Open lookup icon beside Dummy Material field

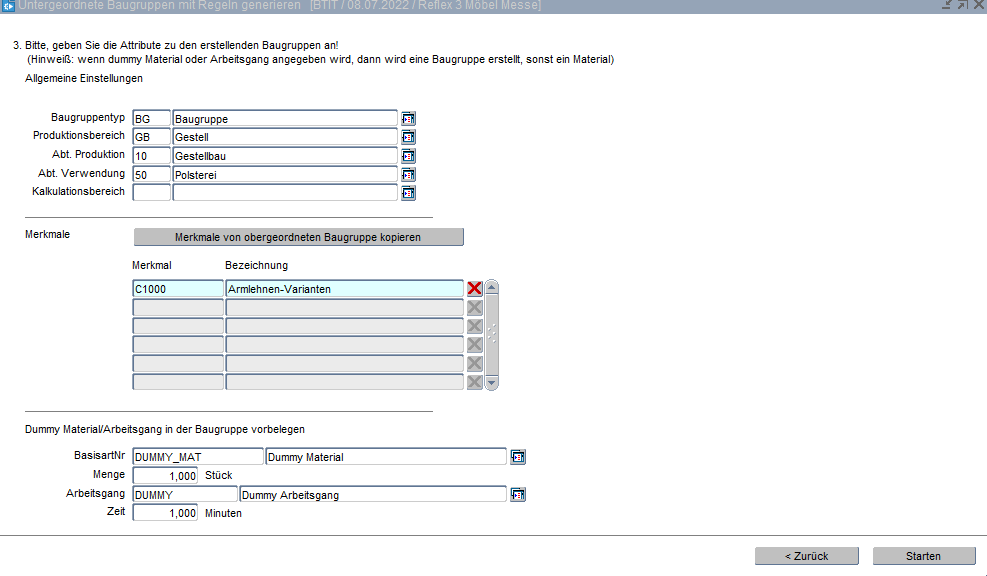click(518, 457)
